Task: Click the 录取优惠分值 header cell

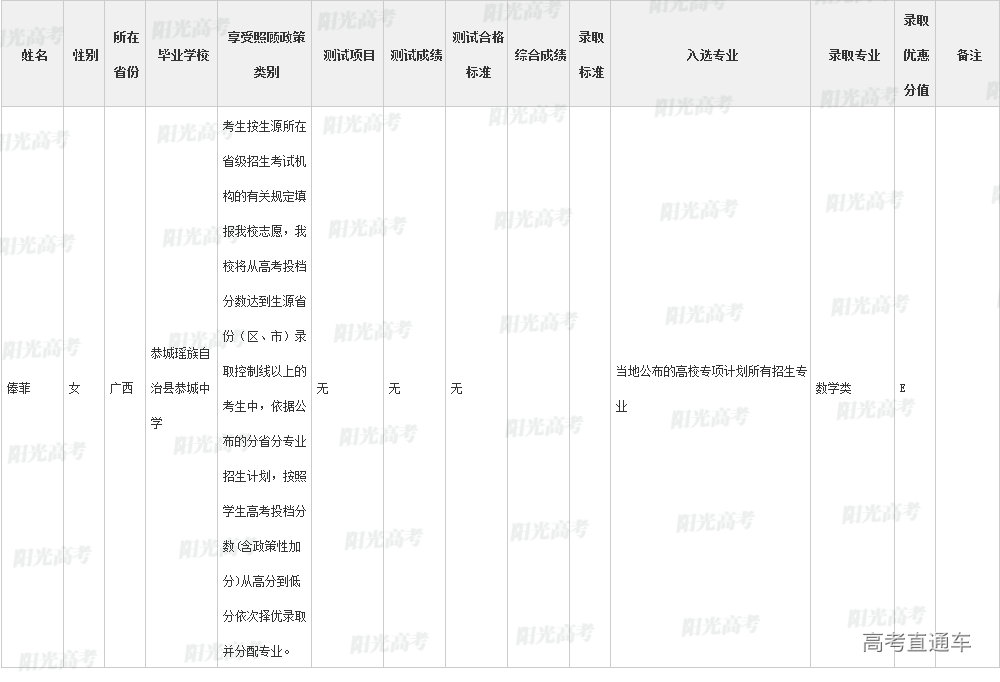Action: pos(916,55)
